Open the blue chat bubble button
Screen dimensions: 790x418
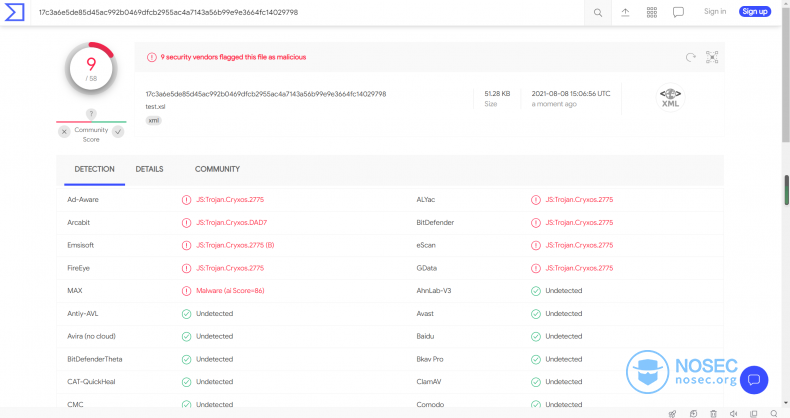pos(754,380)
